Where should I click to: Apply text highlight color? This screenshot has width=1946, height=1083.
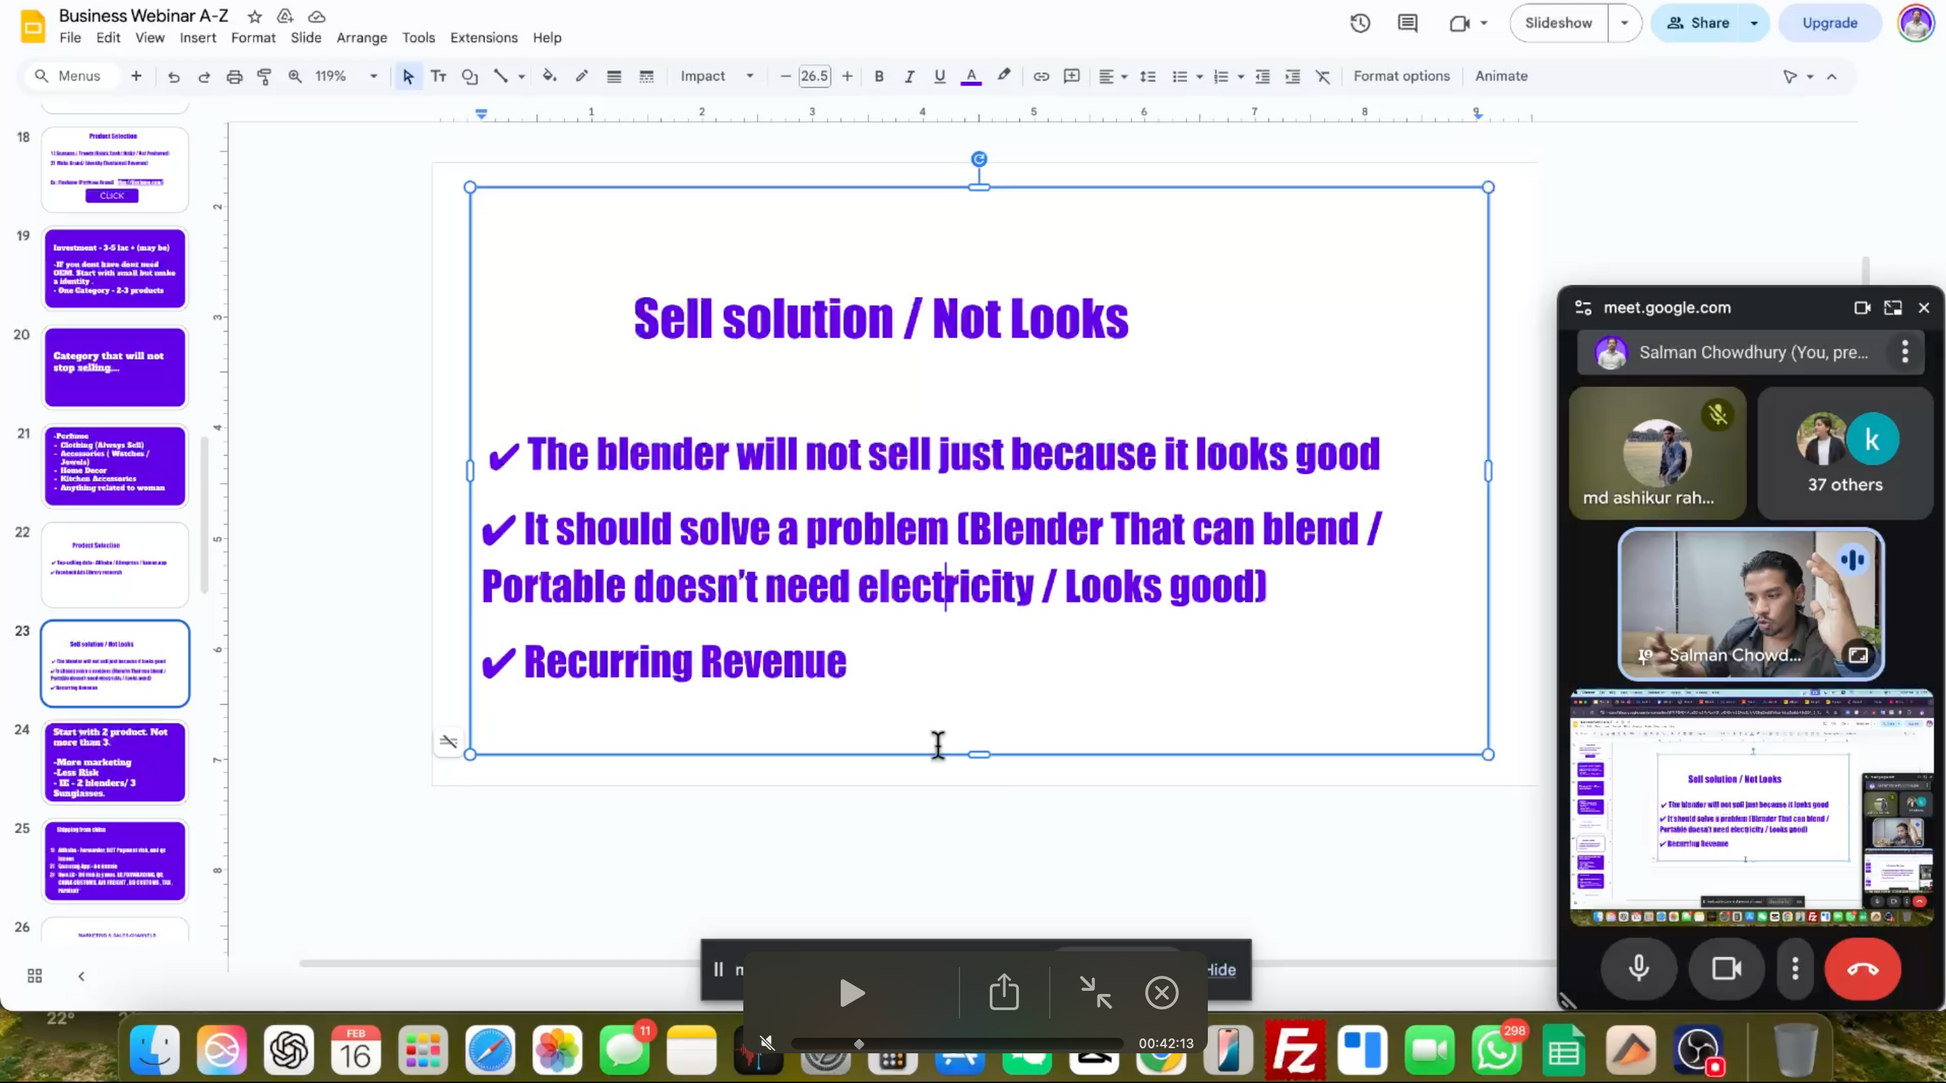tap(1003, 76)
